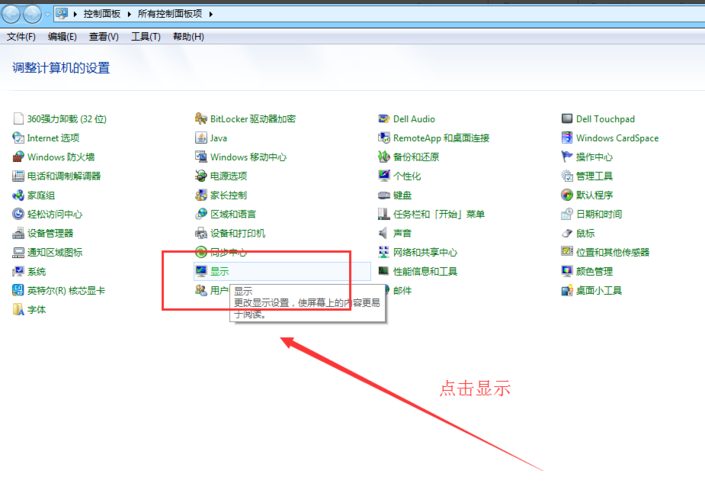Open Dell Touchpad settings
705x487 pixels.
click(x=605, y=119)
